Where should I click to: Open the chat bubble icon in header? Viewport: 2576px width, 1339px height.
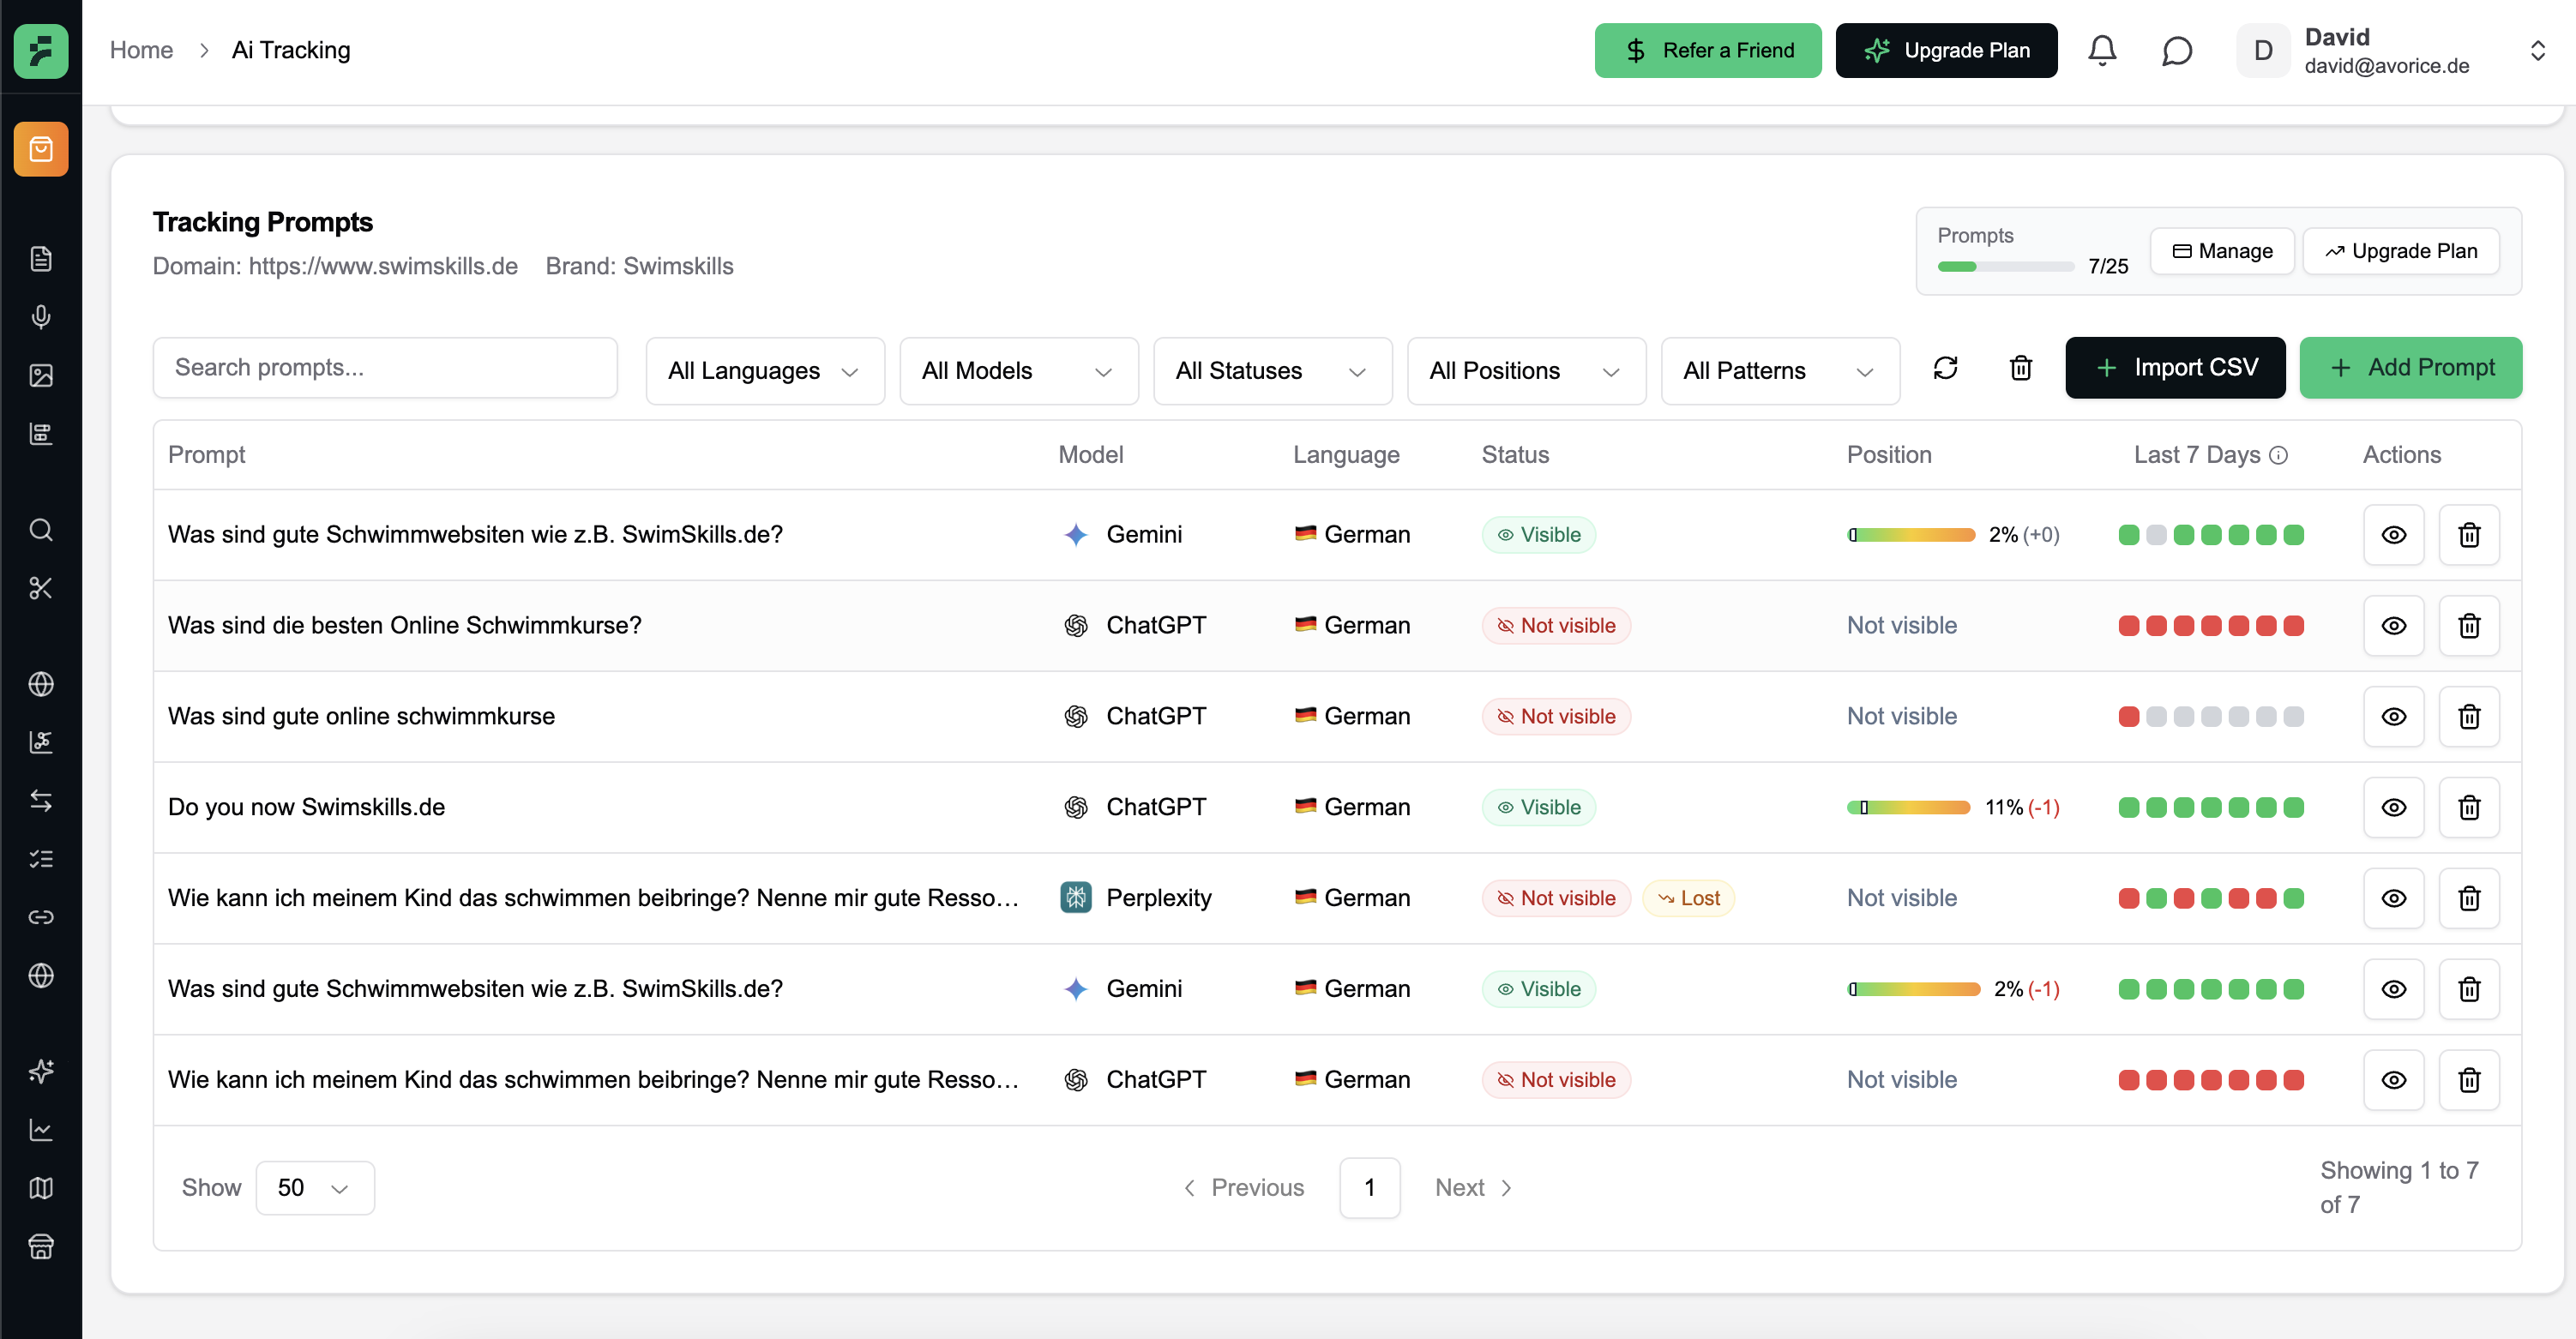[2176, 50]
